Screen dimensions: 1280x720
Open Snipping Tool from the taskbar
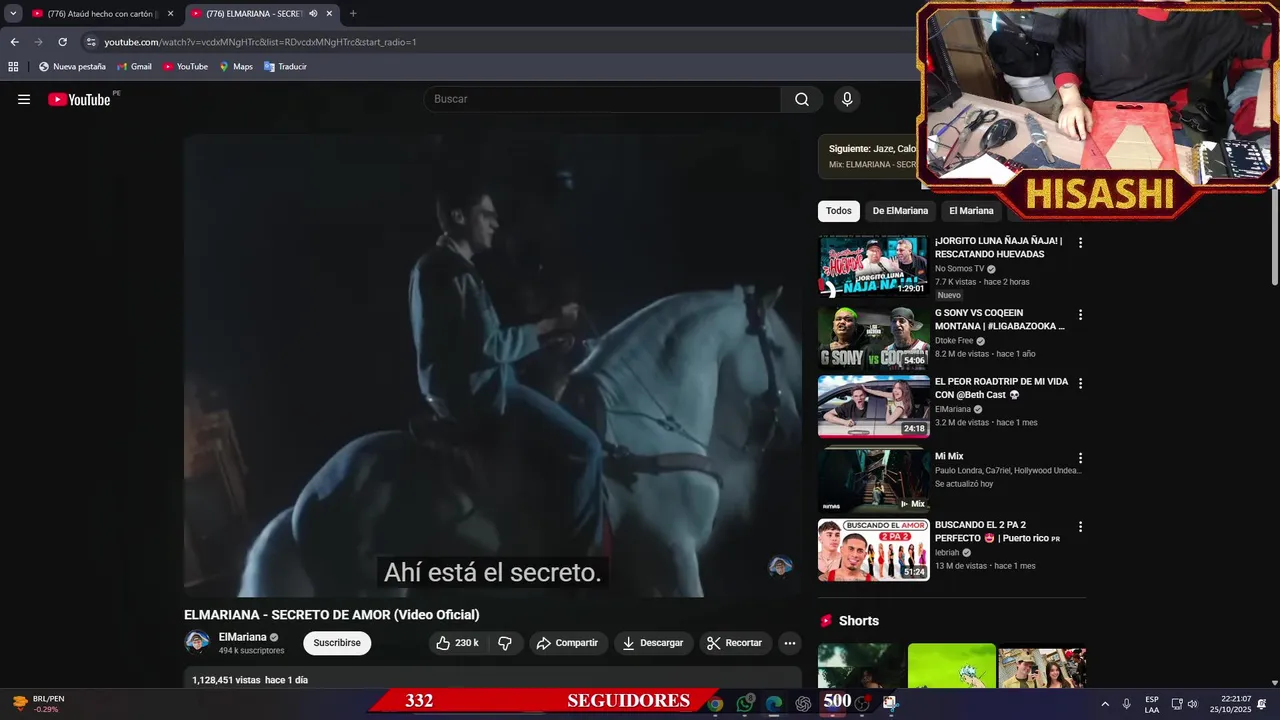coord(890,703)
